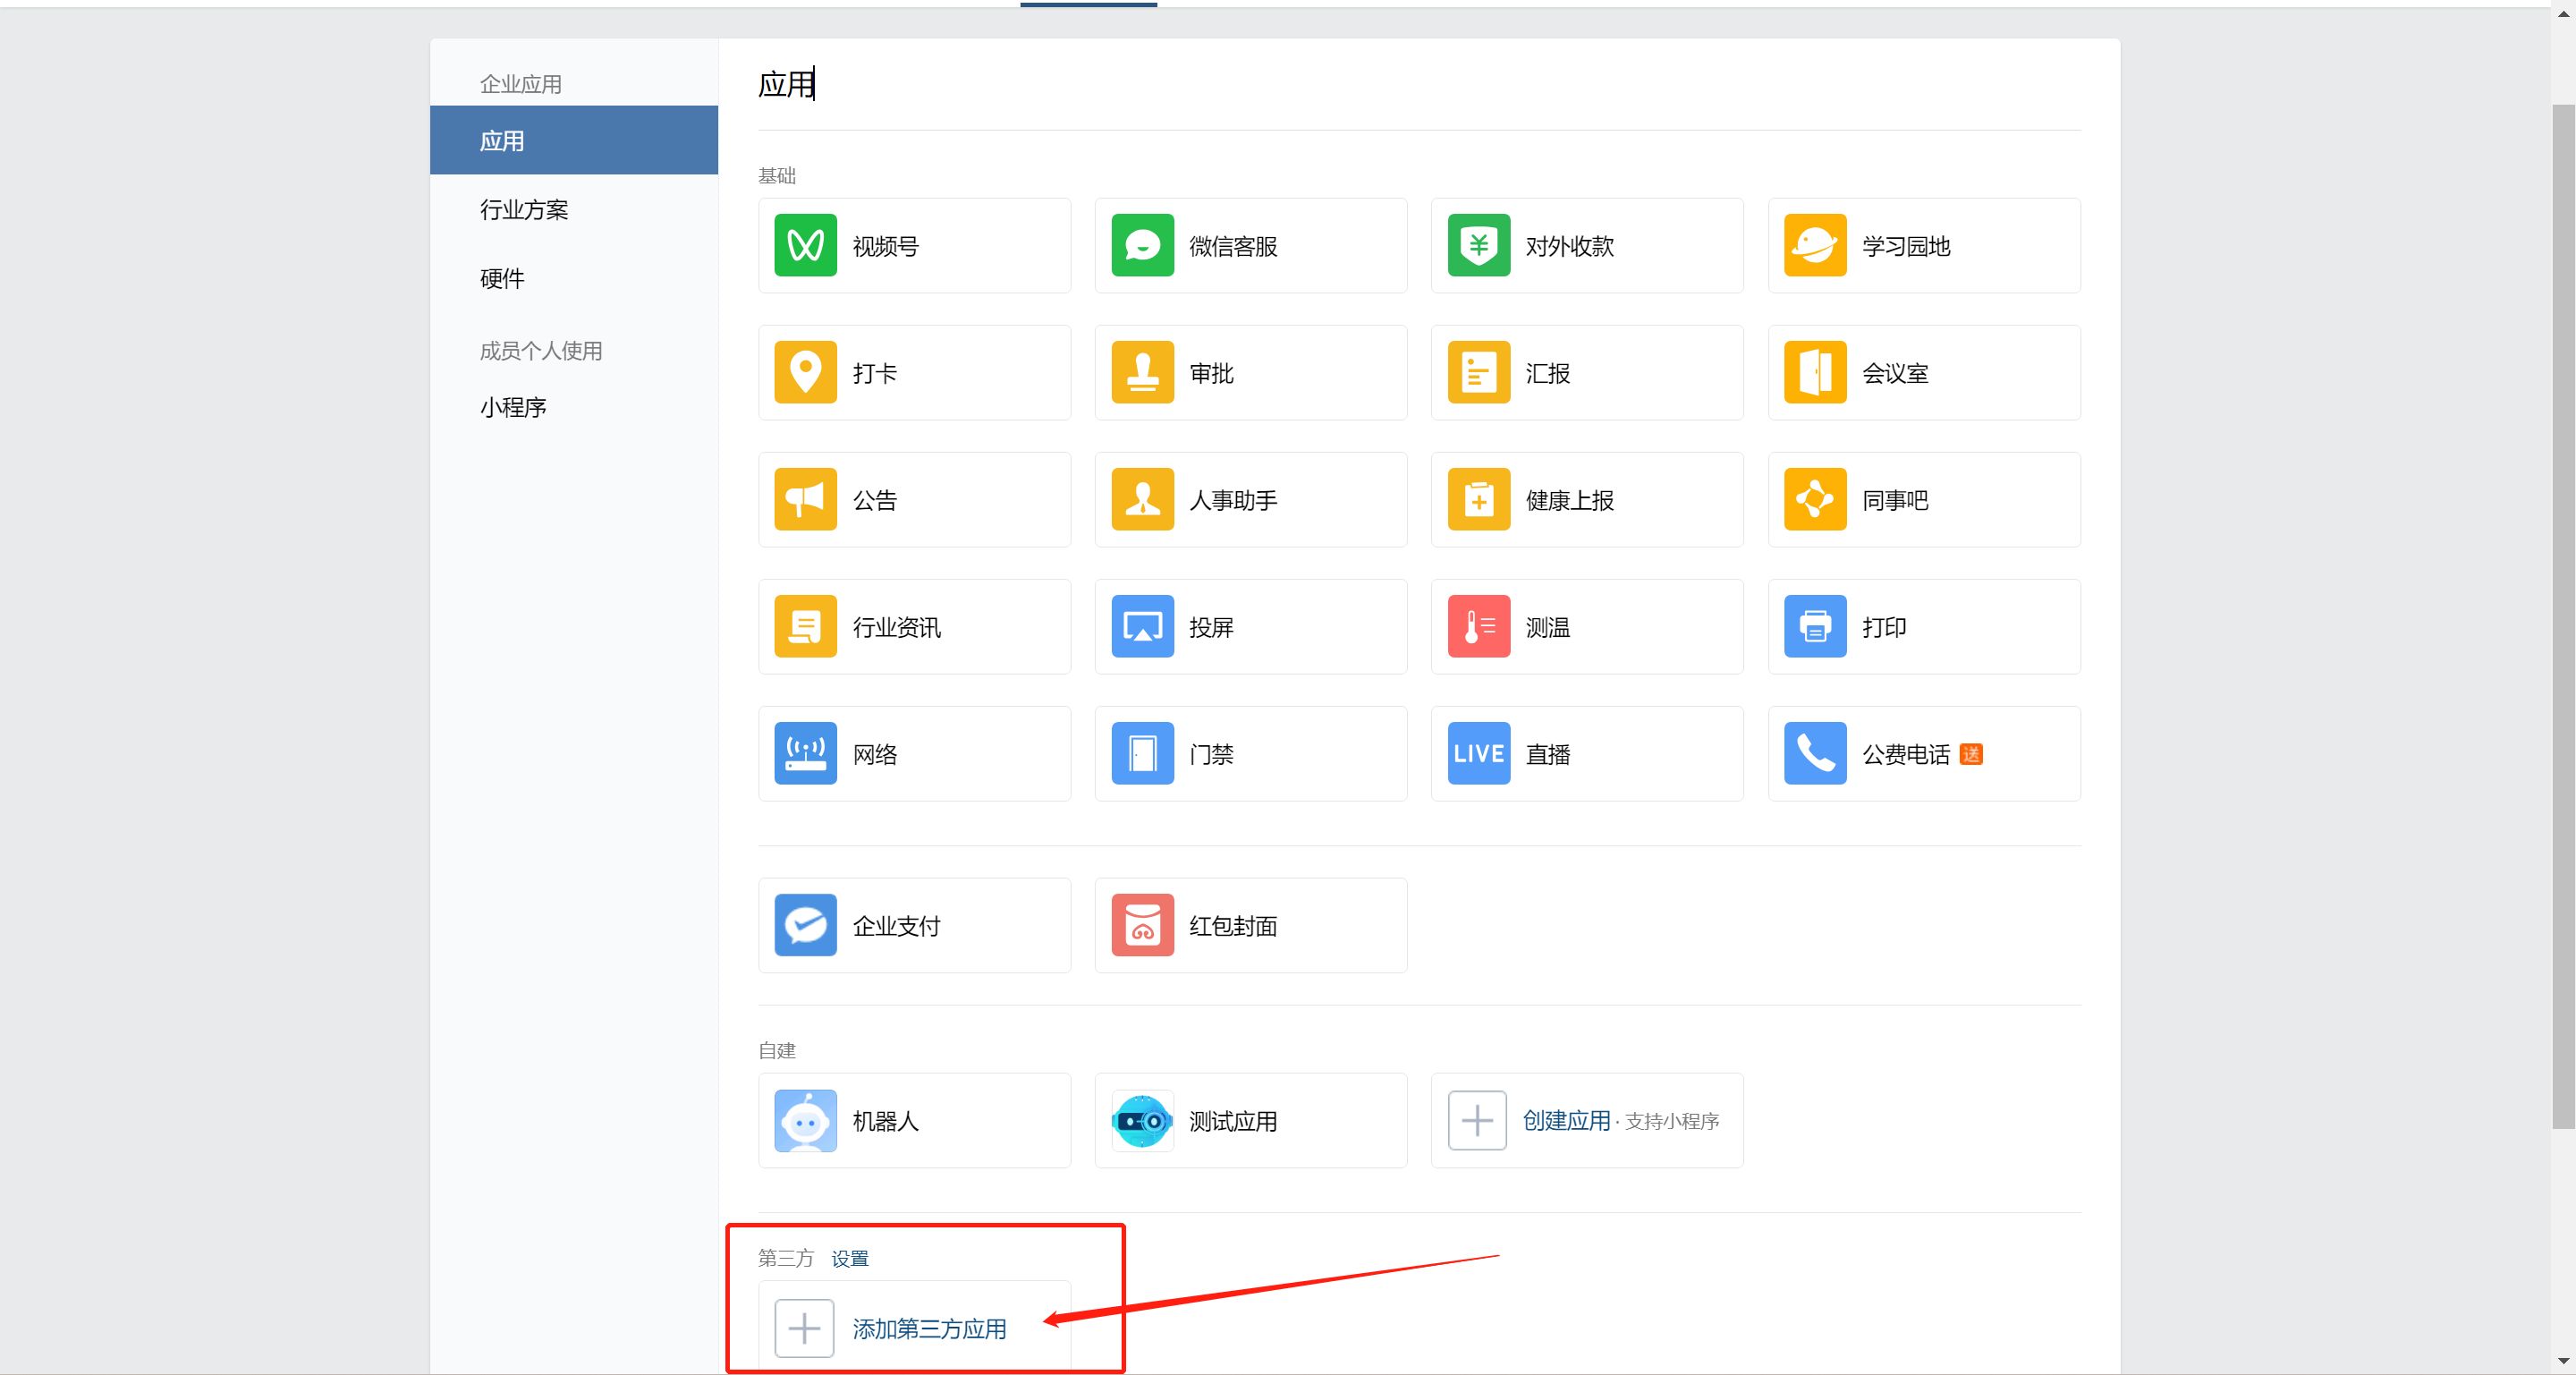The height and width of the screenshot is (1375, 2576).
Task: Open the 人事助手 person icon
Action: point(1142,499)
